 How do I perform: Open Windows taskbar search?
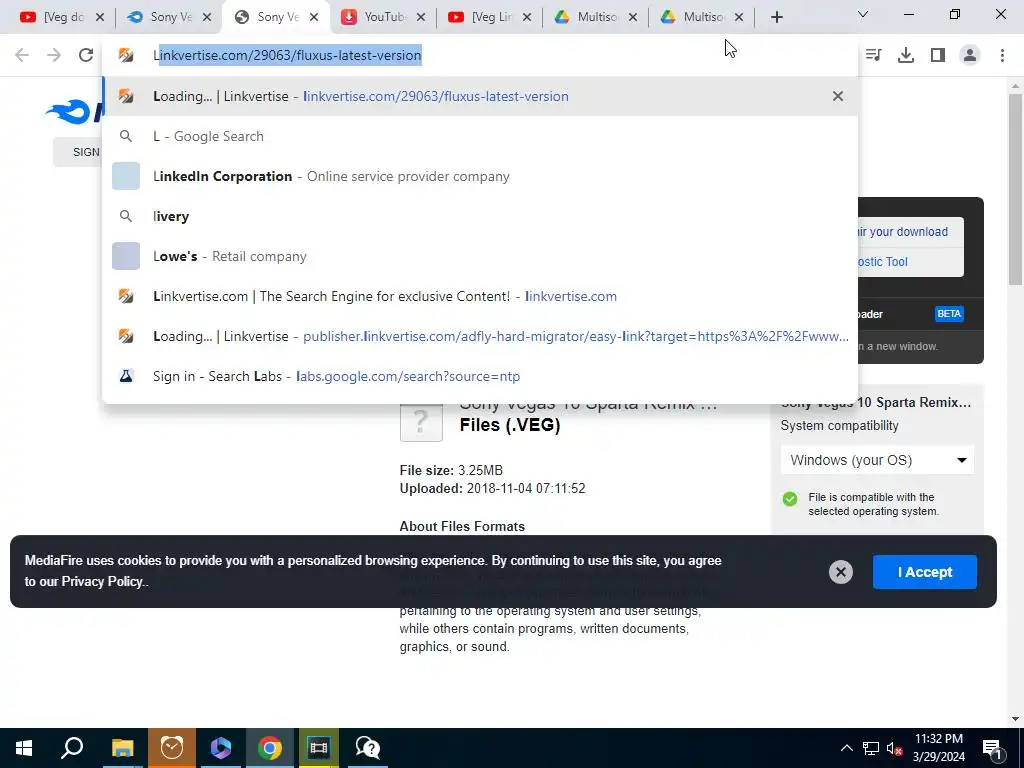pos(72,748)
